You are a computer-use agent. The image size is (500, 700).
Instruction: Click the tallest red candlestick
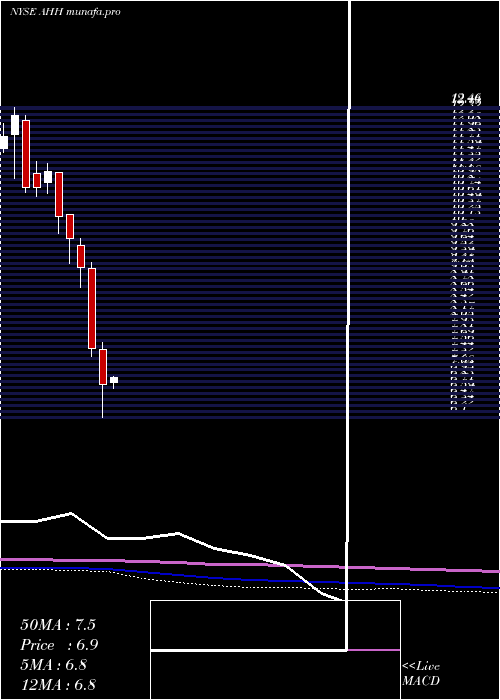click(92, 308)
